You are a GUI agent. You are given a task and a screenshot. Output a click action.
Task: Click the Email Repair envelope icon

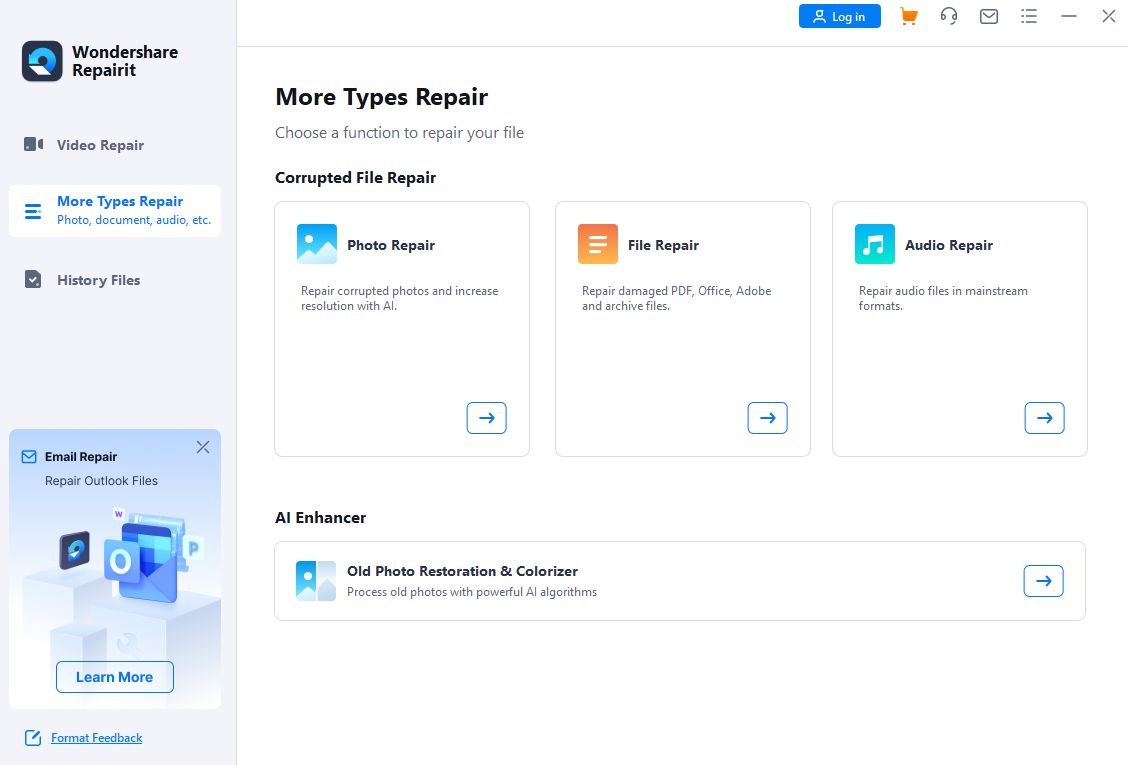click(x=29, y=457)
